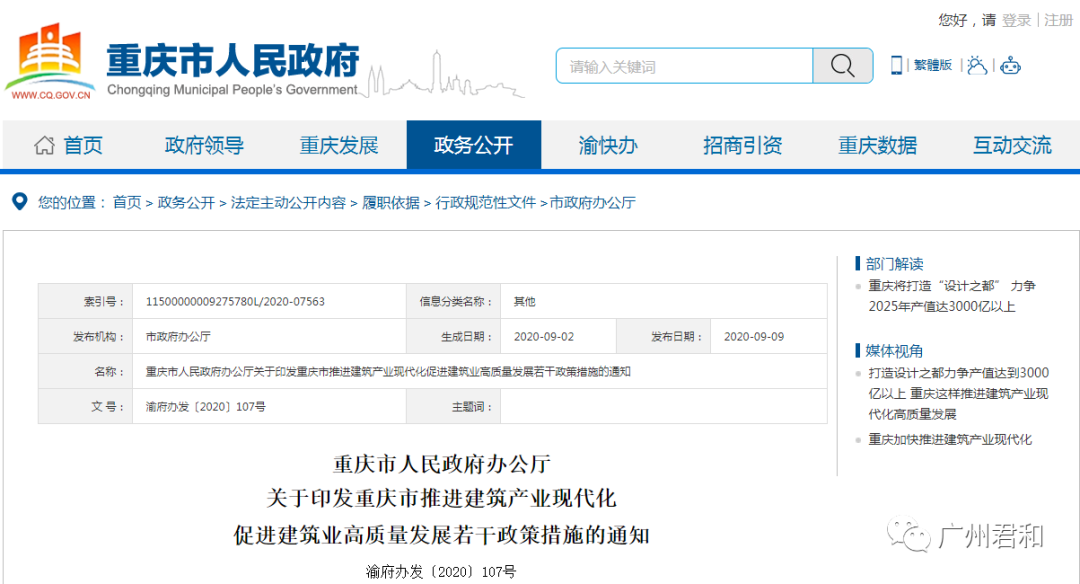The width and height of the screenshot is (1080, 584).
Task: Focus the keyword search input field
Action: point(685,66)
